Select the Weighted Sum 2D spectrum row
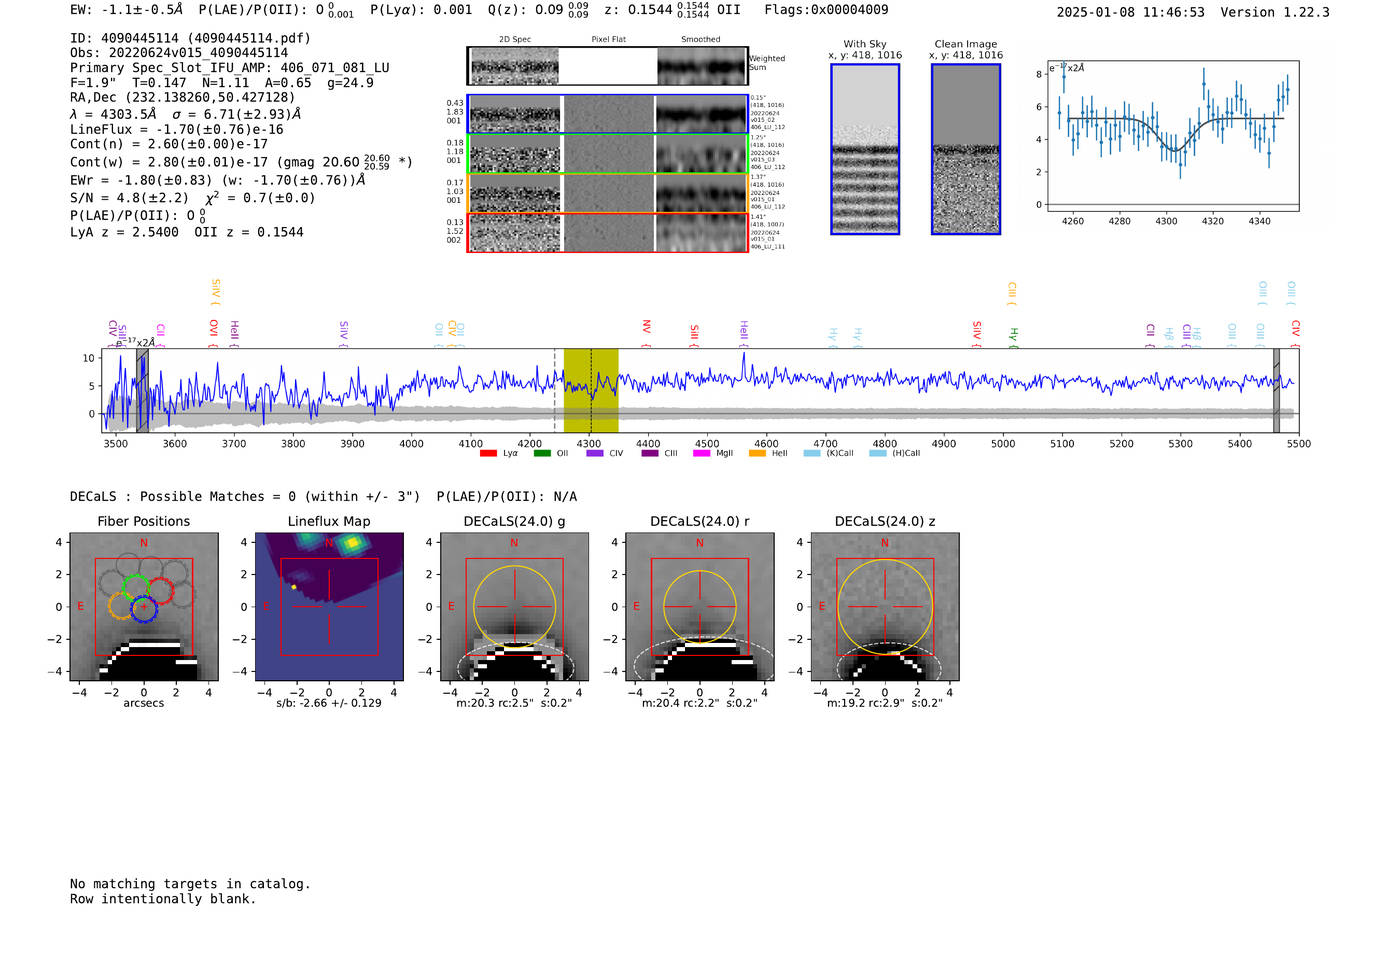Image resolution: width=1400 pixels, height=953 pixels. [x=607, y=66]
